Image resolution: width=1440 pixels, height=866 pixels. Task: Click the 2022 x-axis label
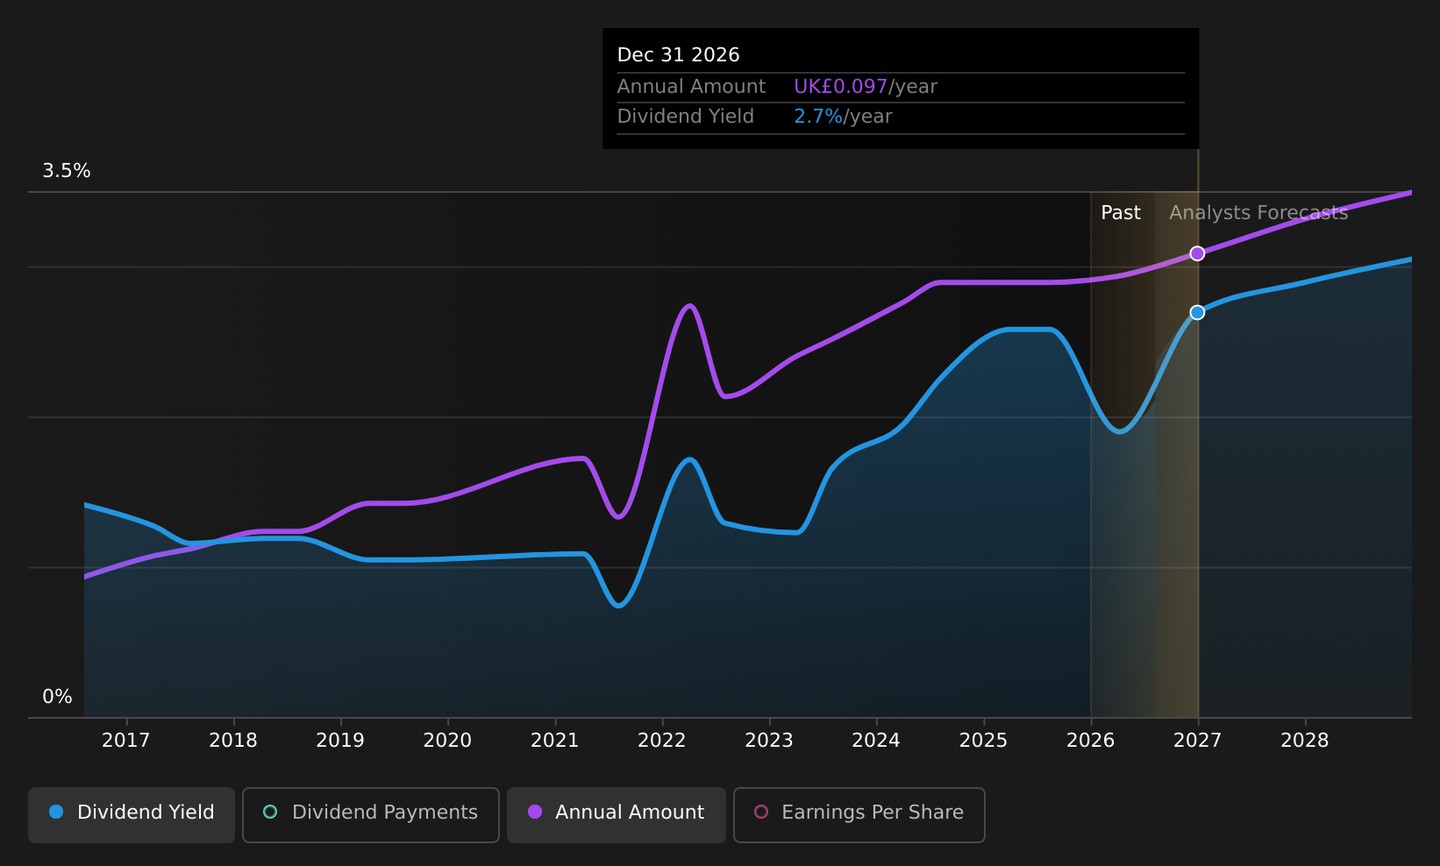[x=662, y=740]
